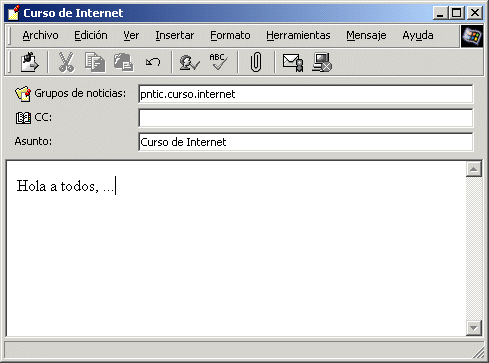This screenshot has height=363, width=489.
Task: Click the Asunto field containing Curso de Internet
Action: tap(306, 142)
